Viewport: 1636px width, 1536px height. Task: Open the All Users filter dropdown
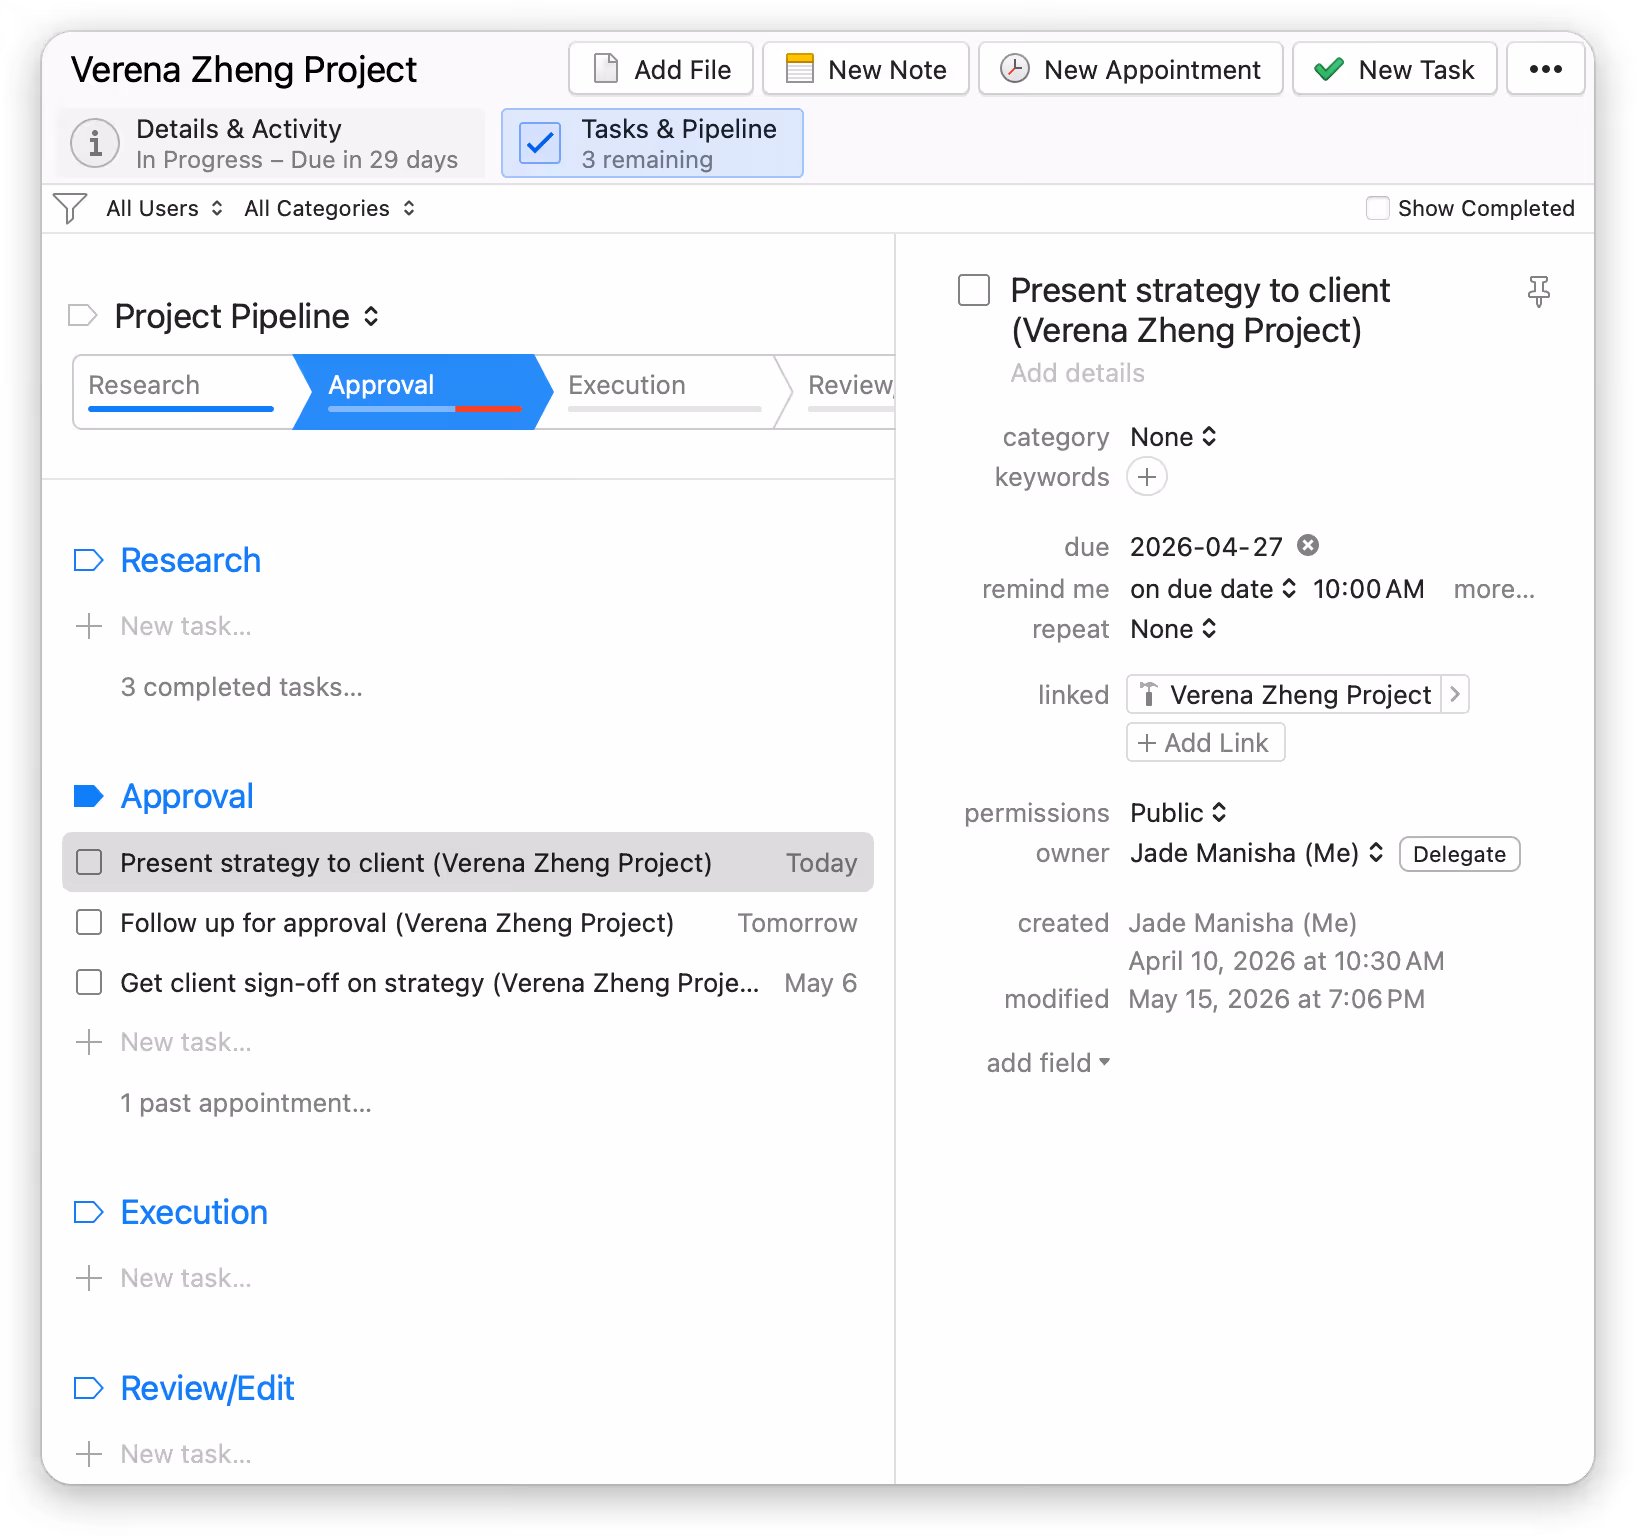coord(165,208)
